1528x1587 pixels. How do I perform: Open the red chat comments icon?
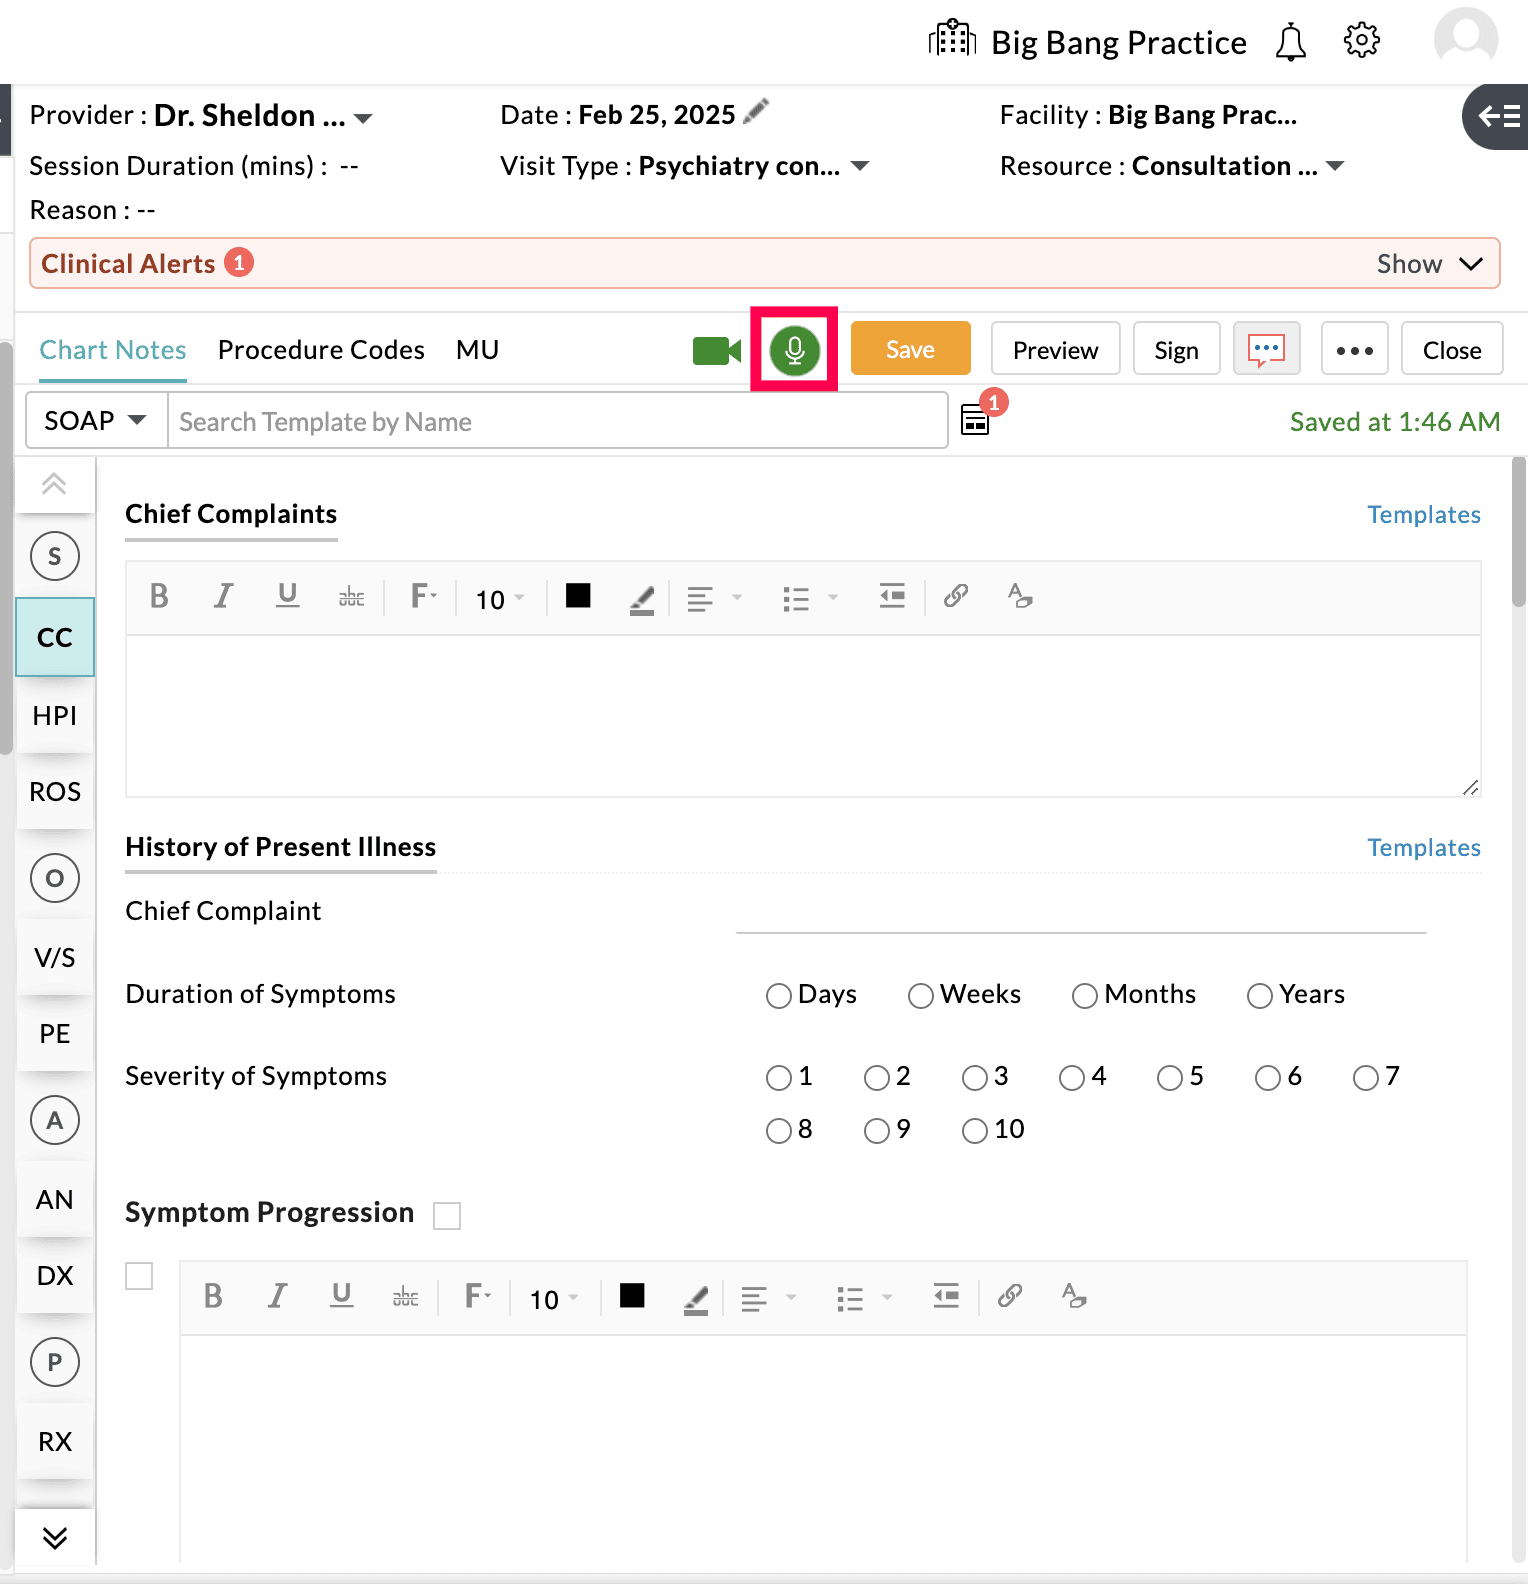(x=1266, y=350)
